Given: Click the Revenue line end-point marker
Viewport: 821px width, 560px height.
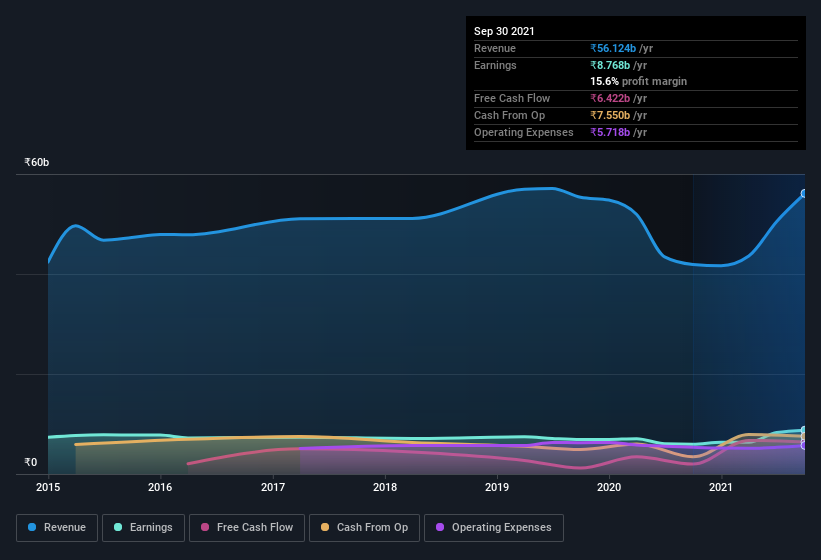Looking at the screenshot, I should [804, 194].
